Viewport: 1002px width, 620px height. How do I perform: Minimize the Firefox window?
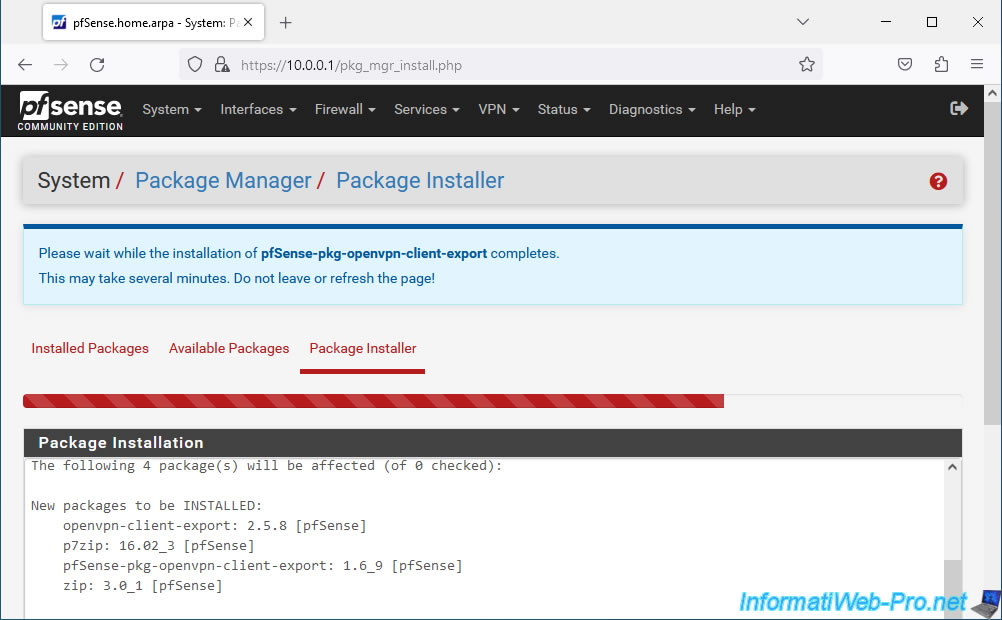pos(886,22)
